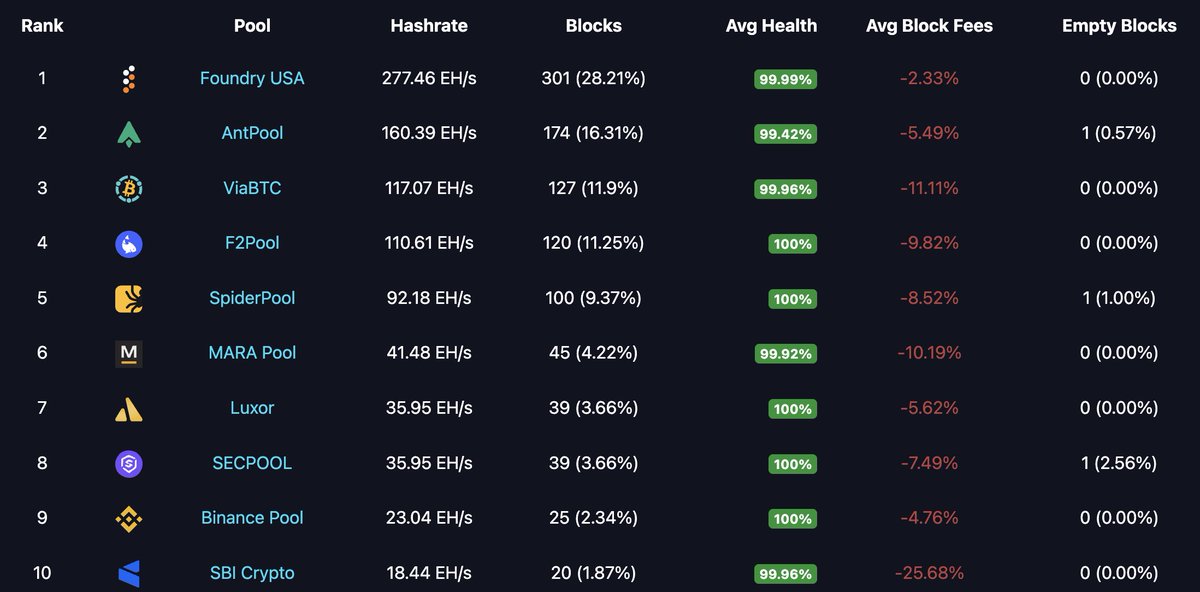Click the 45 (4.22%) blocks cell
The height and width of the screenshot is (592, 1200).
[593, 353]
